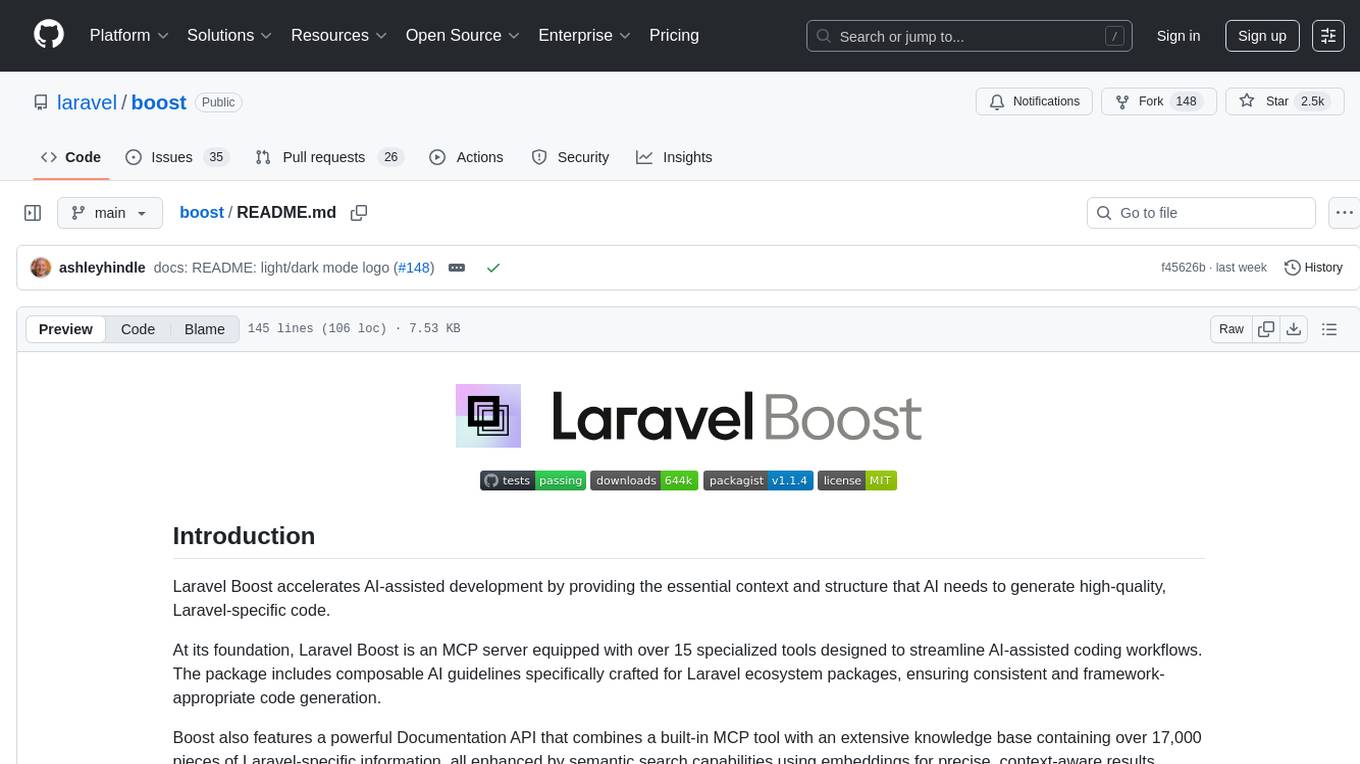Open more file actions ellipsis menu
Screen dimensions: 1360x764
[1344, 213]
